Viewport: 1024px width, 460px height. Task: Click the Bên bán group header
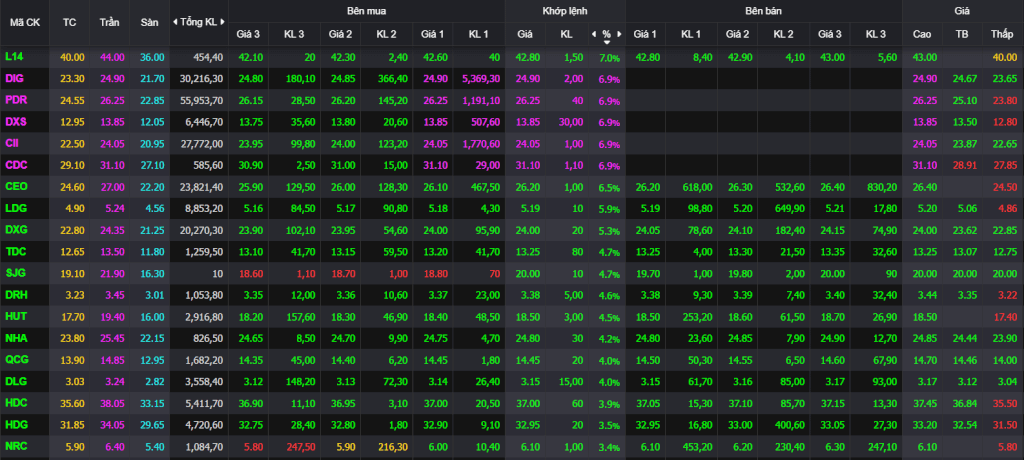coord(763,11)
